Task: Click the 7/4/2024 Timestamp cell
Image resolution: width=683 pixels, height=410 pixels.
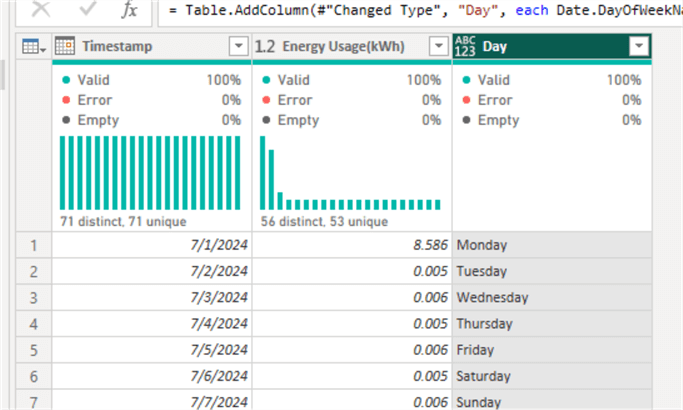Action: click(152, 324)
